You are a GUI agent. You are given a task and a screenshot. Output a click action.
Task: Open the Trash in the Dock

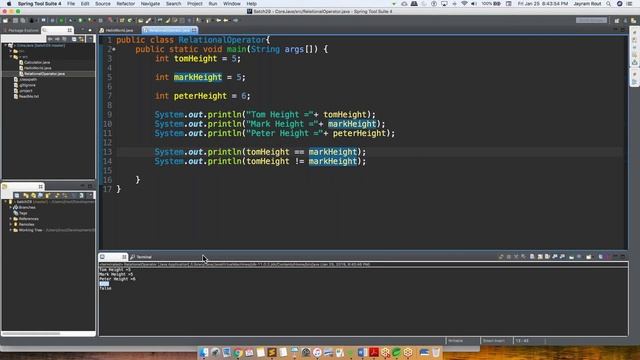click(x=436, y=352)
